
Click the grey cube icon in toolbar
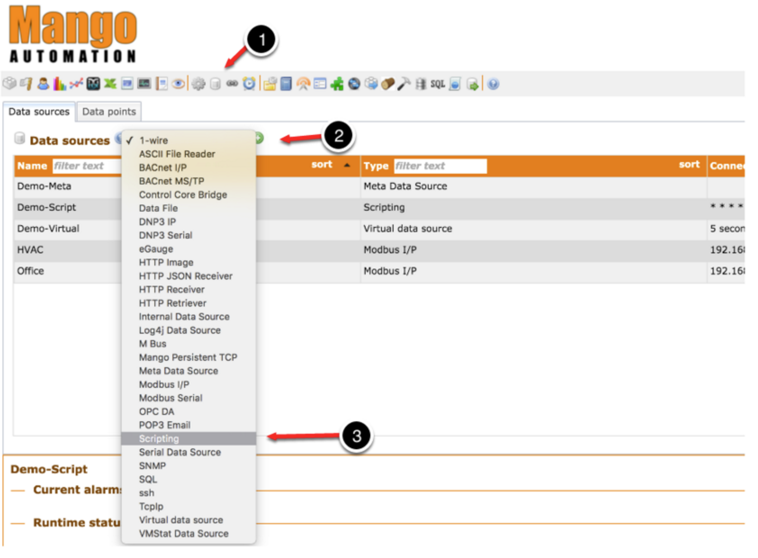pyautogui.click(x=10, y=84)
